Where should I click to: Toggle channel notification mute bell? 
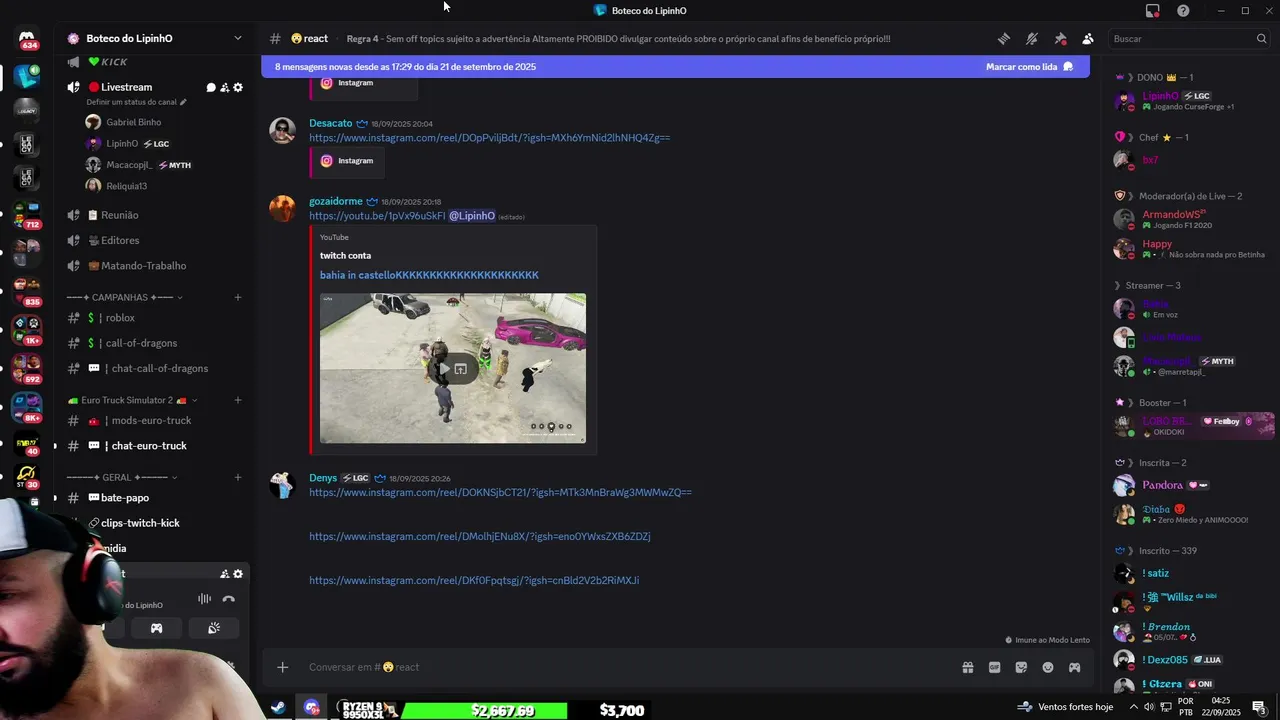click(x=1031, y=39)
